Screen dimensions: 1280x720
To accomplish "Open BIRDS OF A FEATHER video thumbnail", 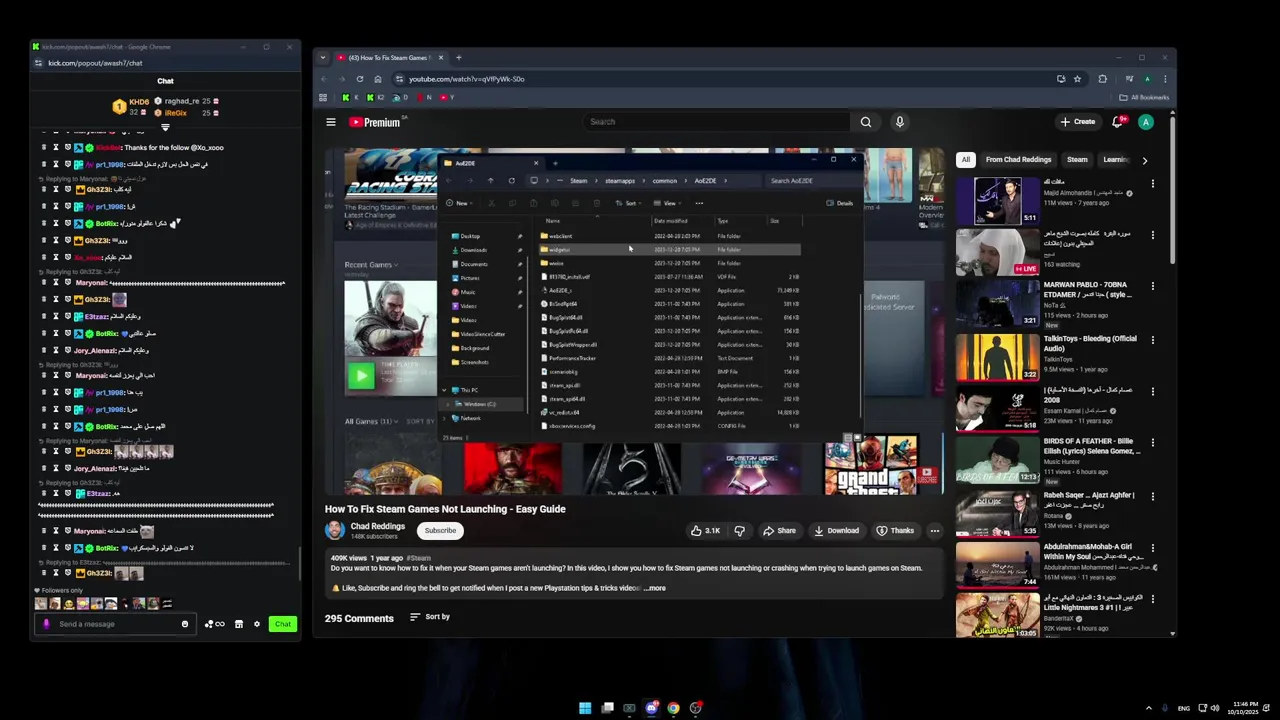I will coord(997,459).
